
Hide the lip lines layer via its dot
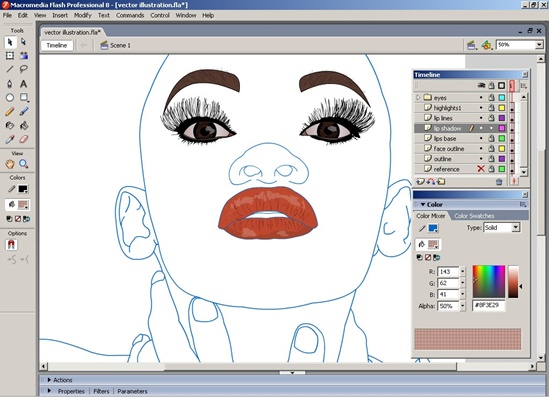pos(481,118)
